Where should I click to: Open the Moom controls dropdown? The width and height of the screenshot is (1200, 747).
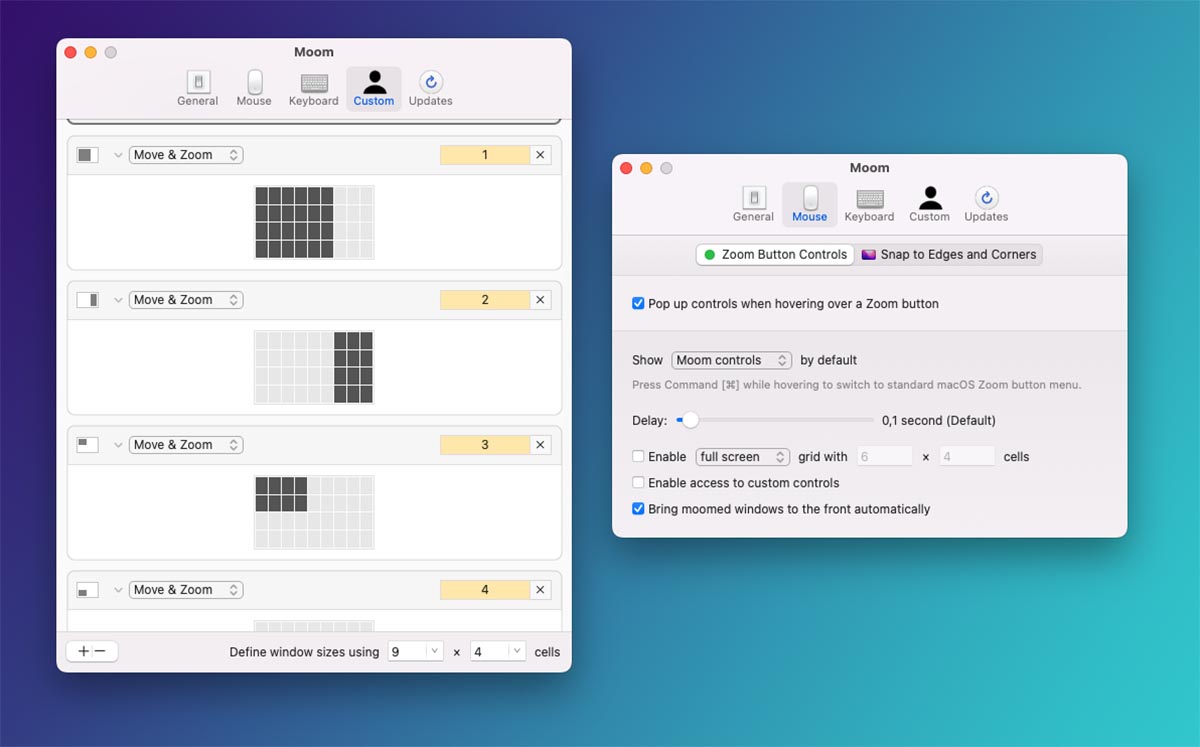[731, 360]
